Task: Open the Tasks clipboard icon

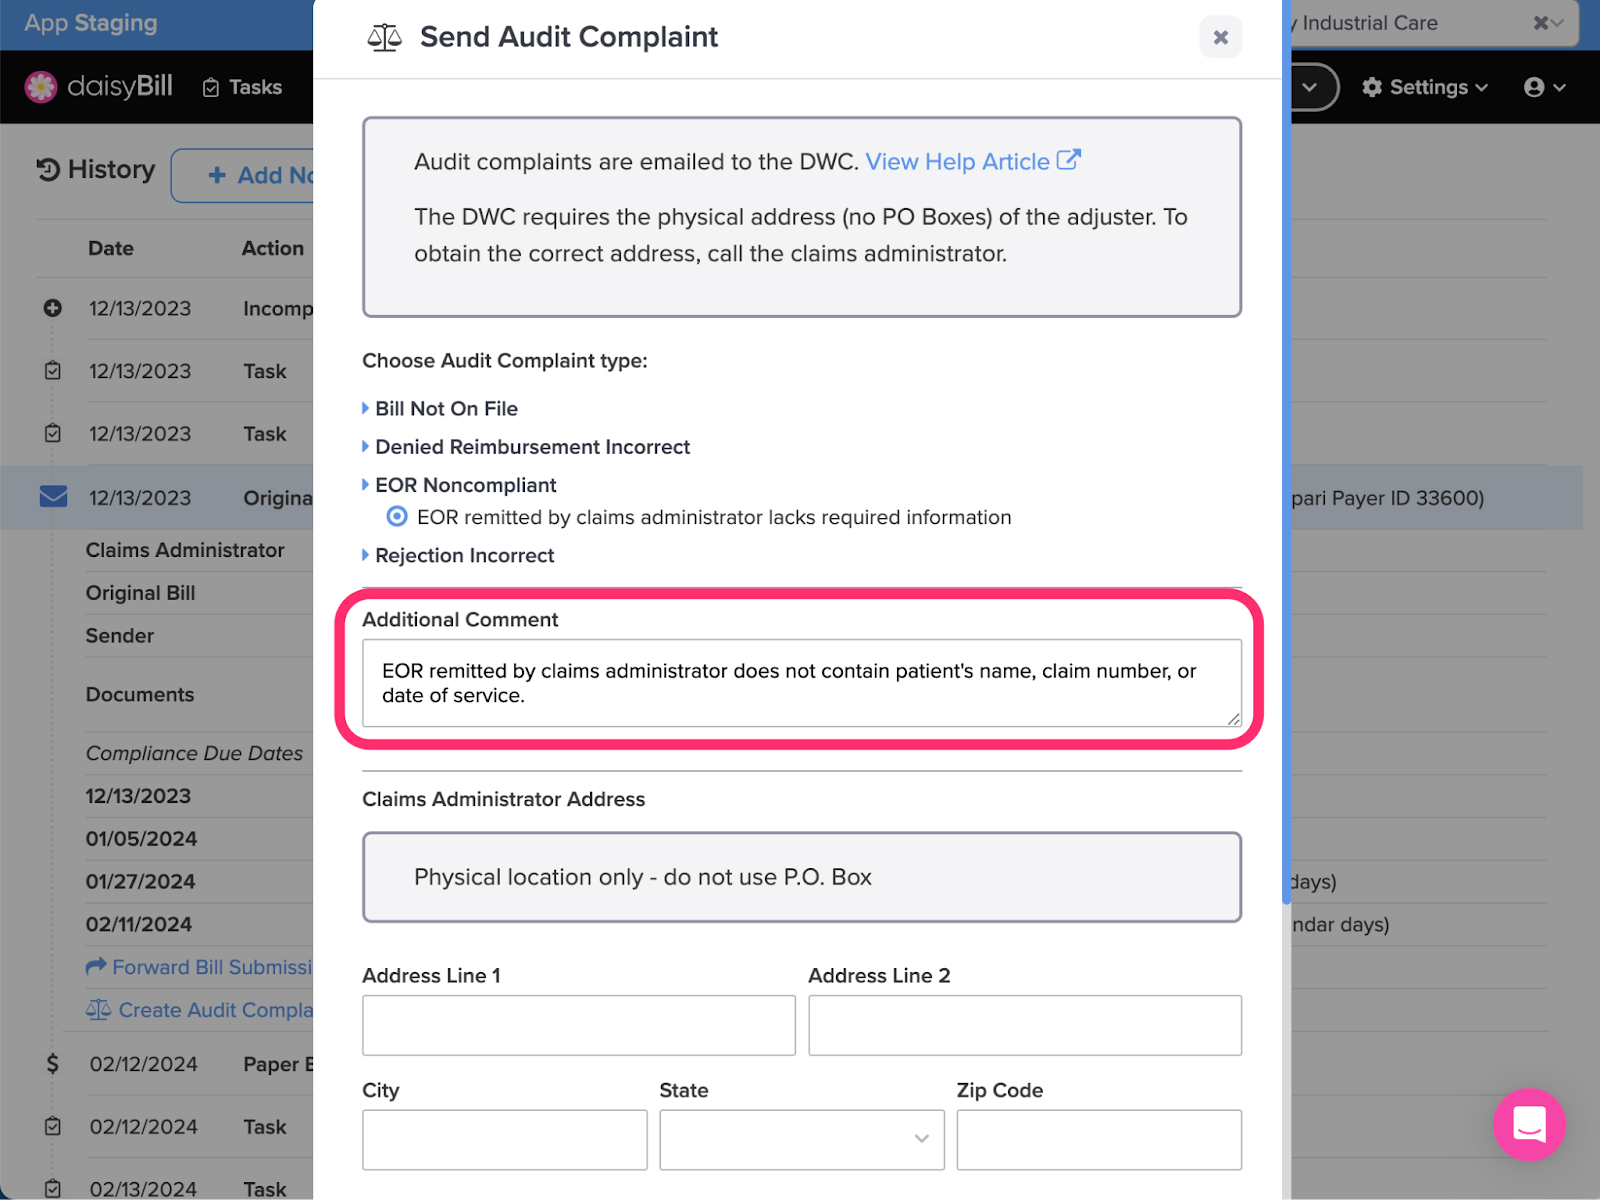Action: coord(211,88)
